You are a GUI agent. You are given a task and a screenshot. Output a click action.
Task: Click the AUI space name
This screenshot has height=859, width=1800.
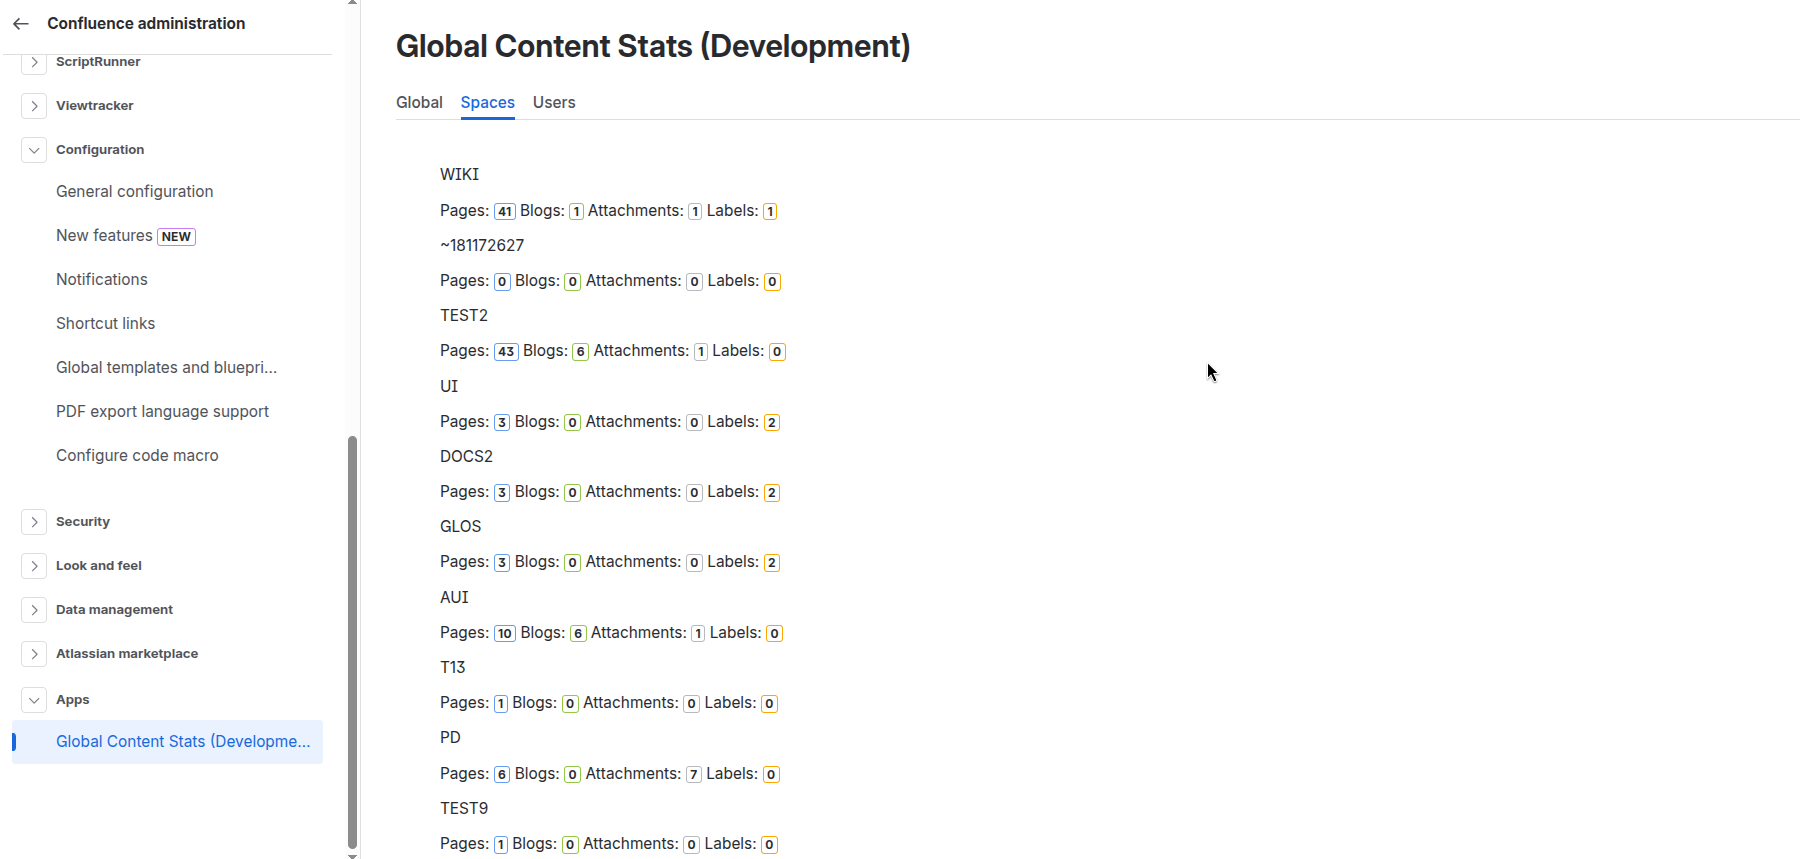454,598
